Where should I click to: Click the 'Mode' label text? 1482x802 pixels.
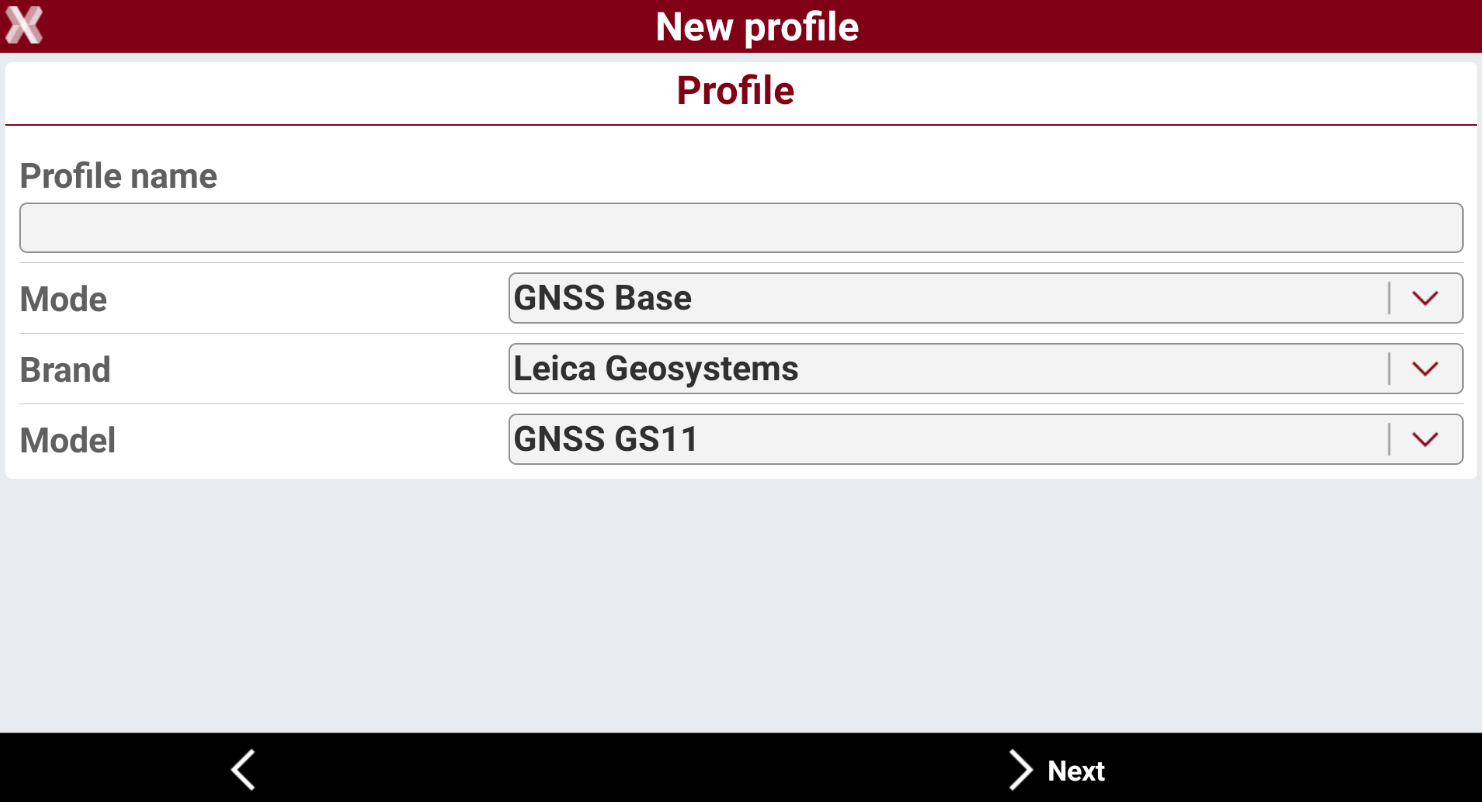(x=64, y=299)
